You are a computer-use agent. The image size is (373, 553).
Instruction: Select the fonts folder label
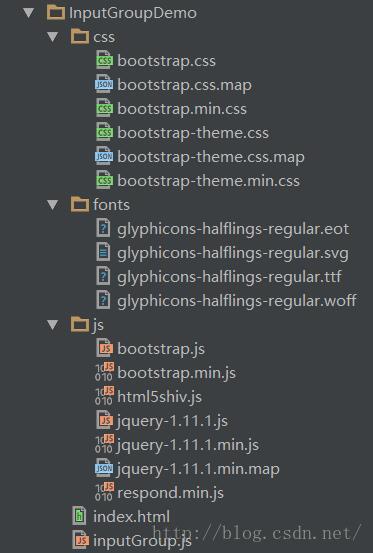coord(111,205)
